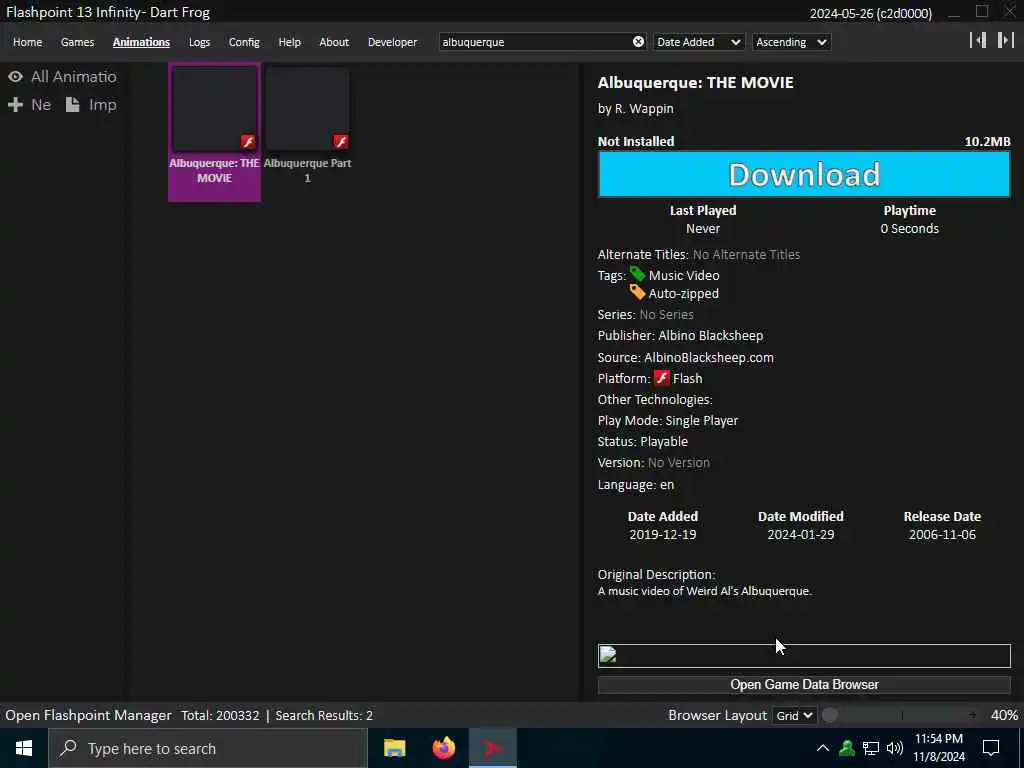Click the Flashpoint taskbar icon
This screenshot has width=1024, height=768.
493,748
